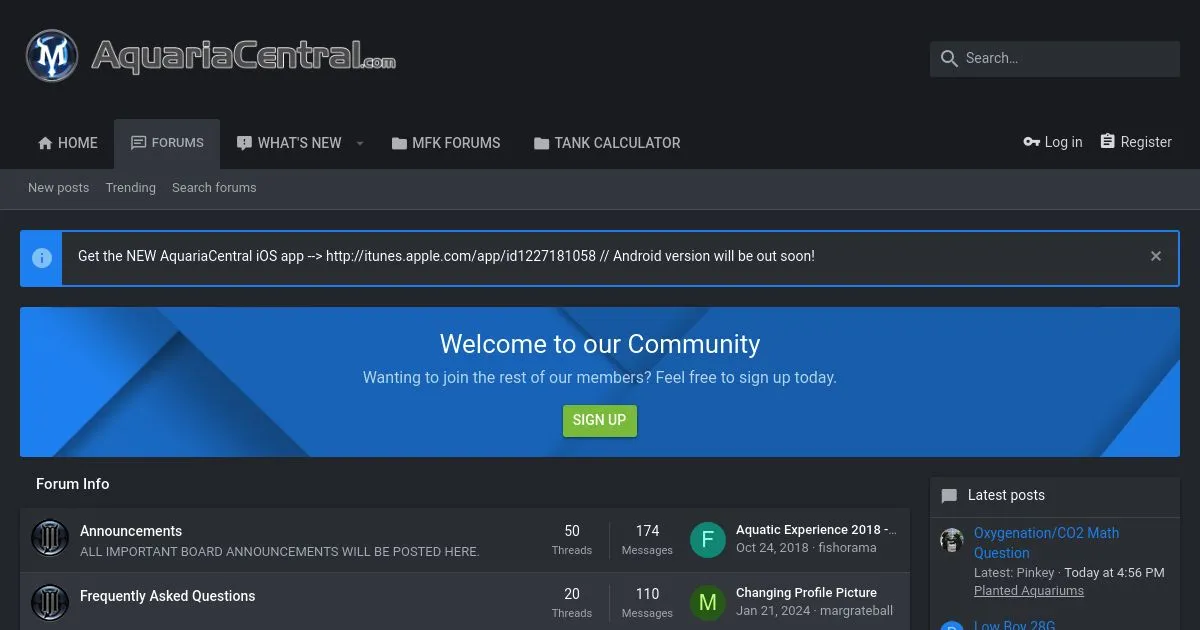
Task: Click the margrateball username link
Action: click(856, 611)
